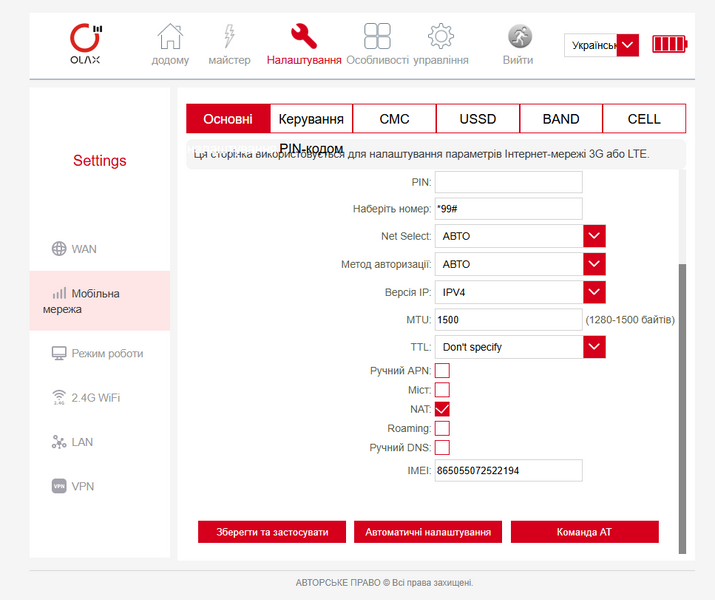Click Зберегти та застосувати button
Image resolution: width=715 pixels, height=600 pixels.
[x=272, y=532]
